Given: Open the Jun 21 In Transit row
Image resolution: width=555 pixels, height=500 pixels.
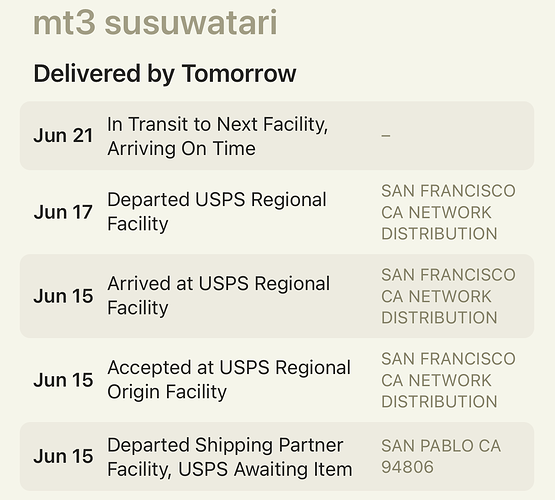Looking at the screenshot, I should tap(277, 136).
